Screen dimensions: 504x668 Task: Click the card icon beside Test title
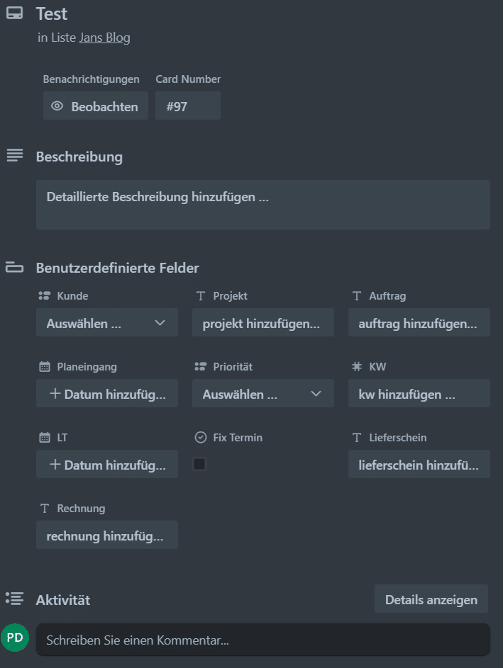click(x=14, y=13)
